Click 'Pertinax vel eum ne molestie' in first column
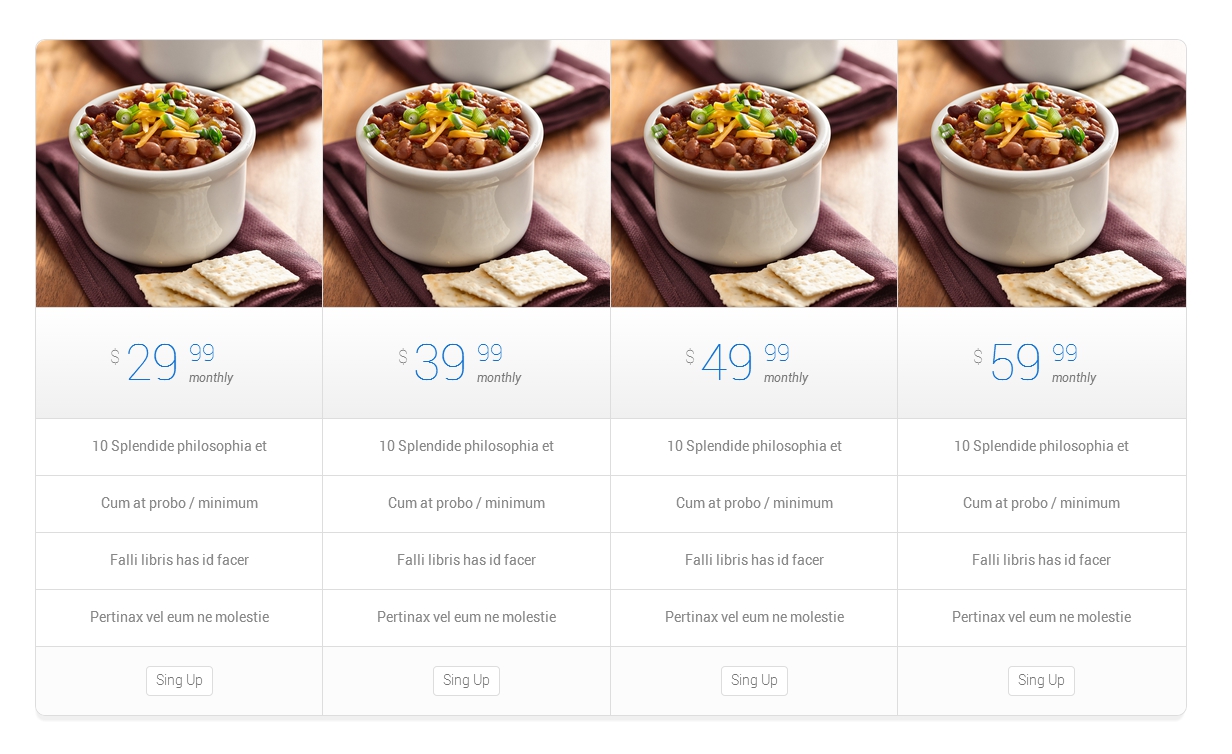This screenshot has height=754, width=1232. coord(179,617)
